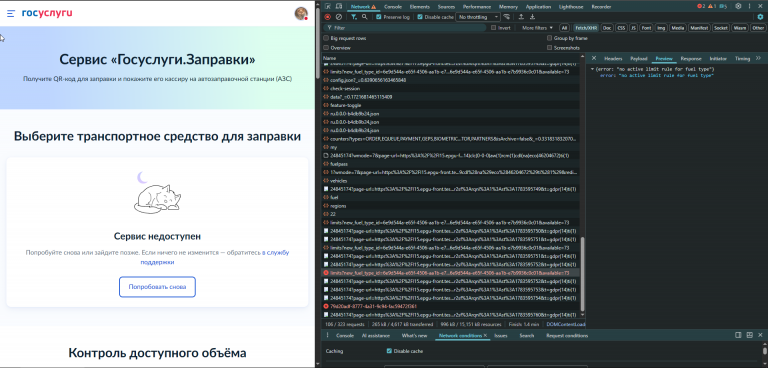768x368 pixels.
Task: Show more request detail tabs chevron
Action: [759, 58]
